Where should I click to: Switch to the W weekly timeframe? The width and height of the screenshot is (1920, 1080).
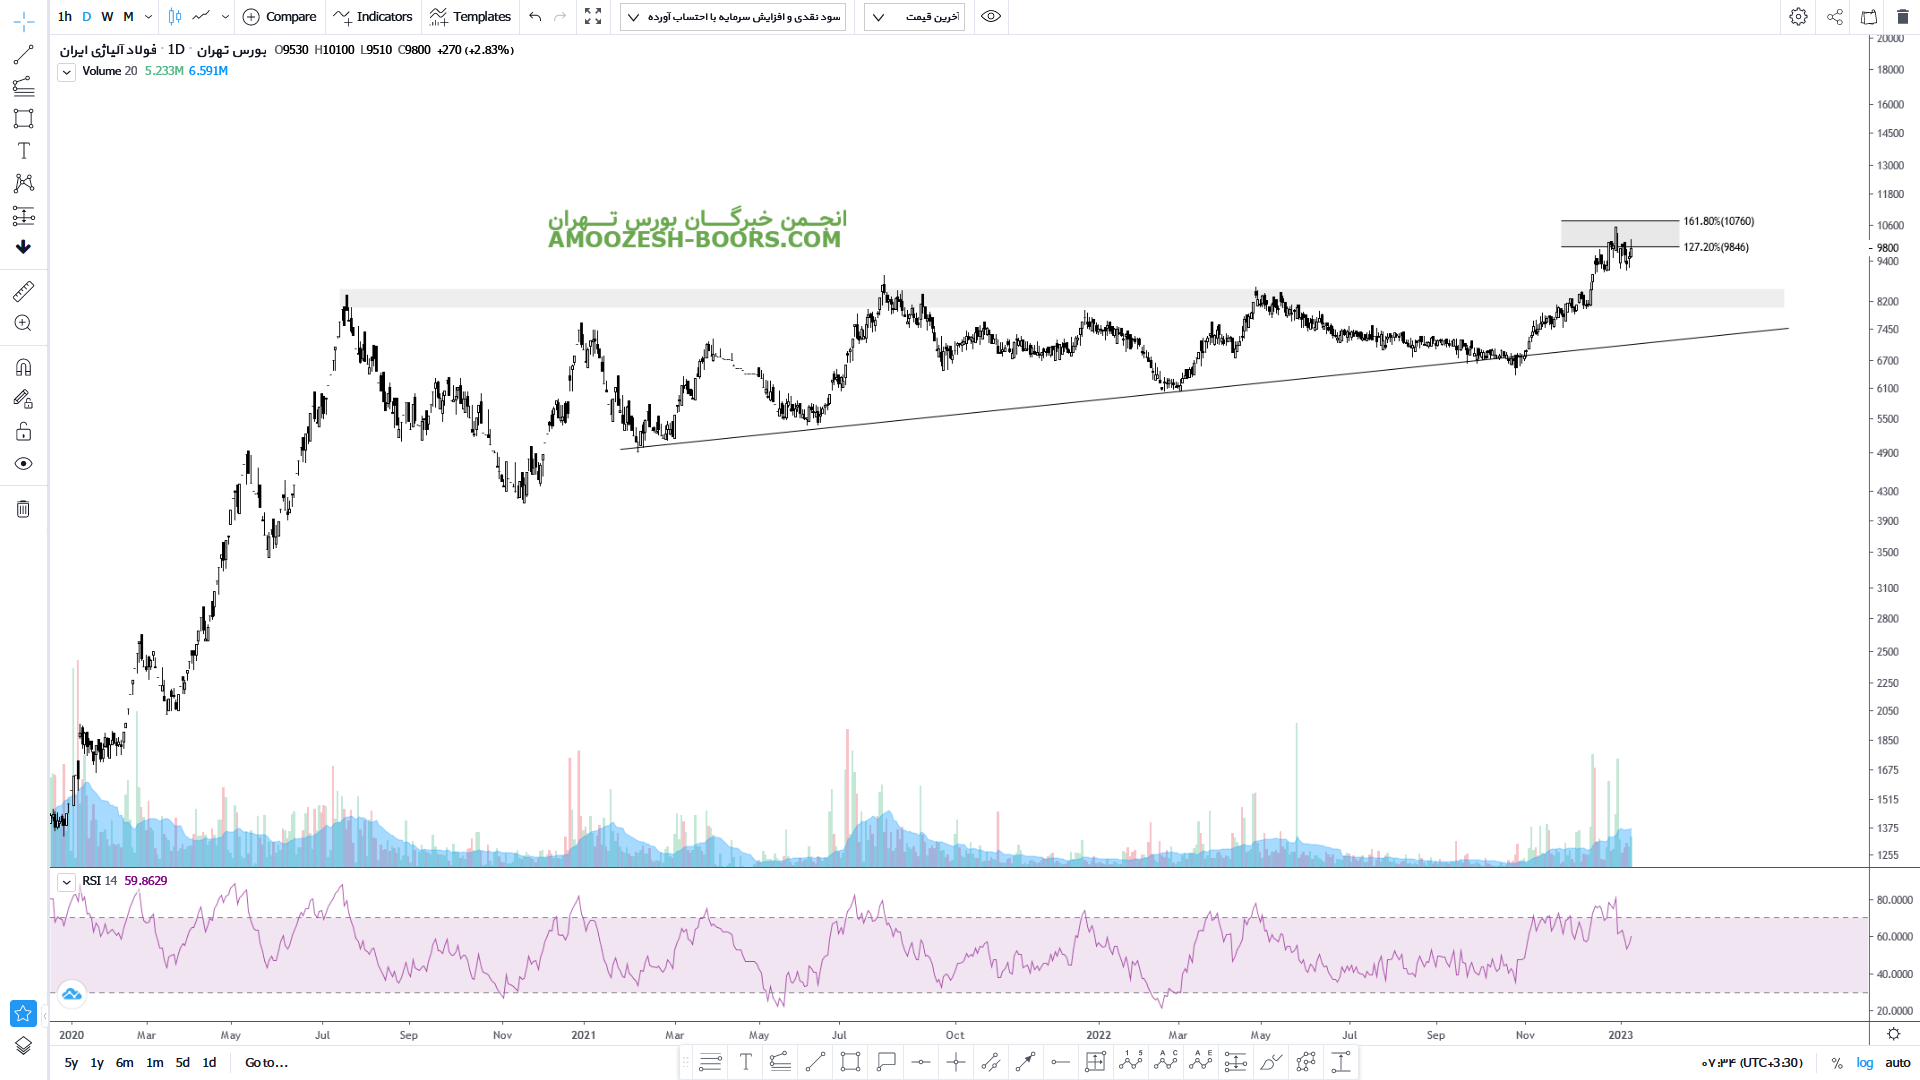click(x=107, y=16)
